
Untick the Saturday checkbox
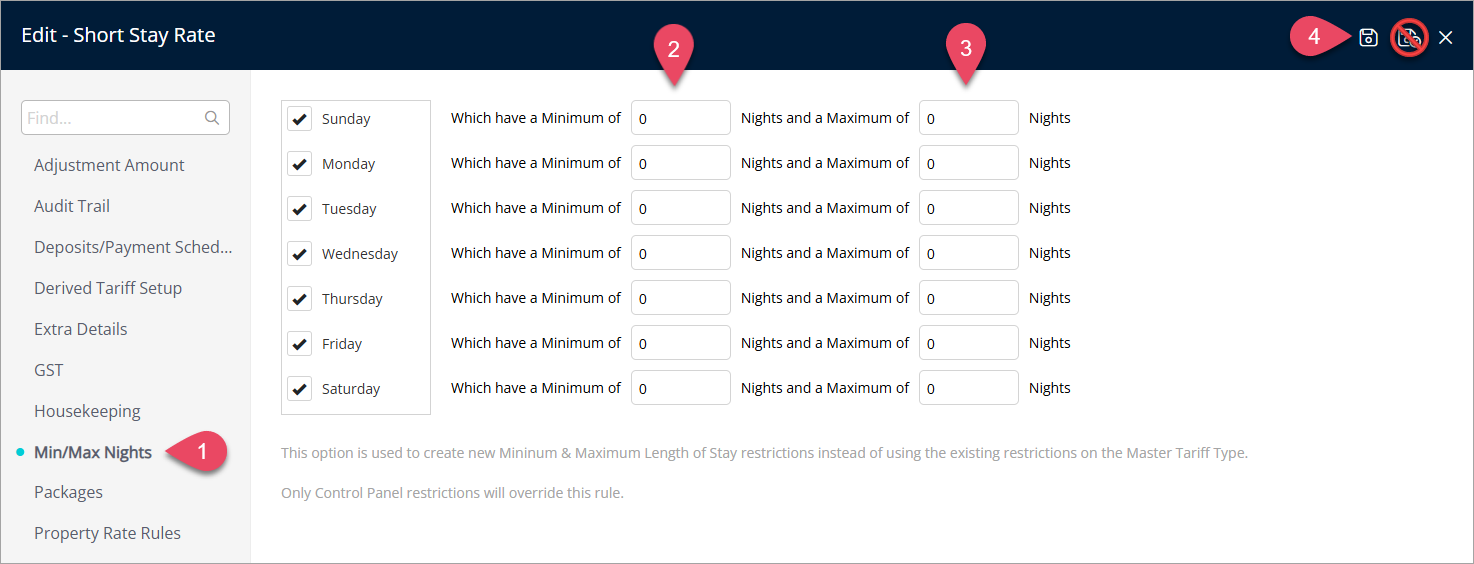coord(300,389)
